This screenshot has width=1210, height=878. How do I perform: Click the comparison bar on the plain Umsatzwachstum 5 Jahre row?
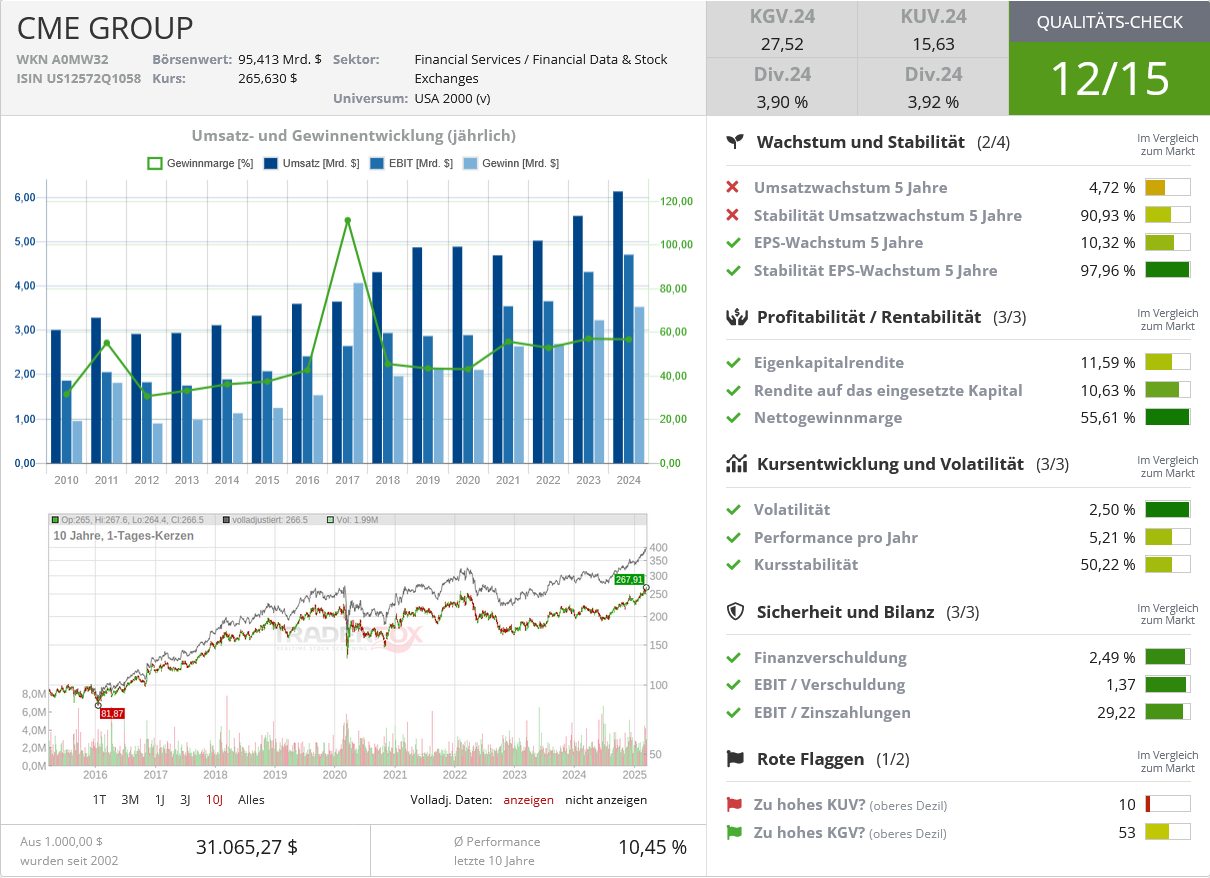pos(1168,187)
